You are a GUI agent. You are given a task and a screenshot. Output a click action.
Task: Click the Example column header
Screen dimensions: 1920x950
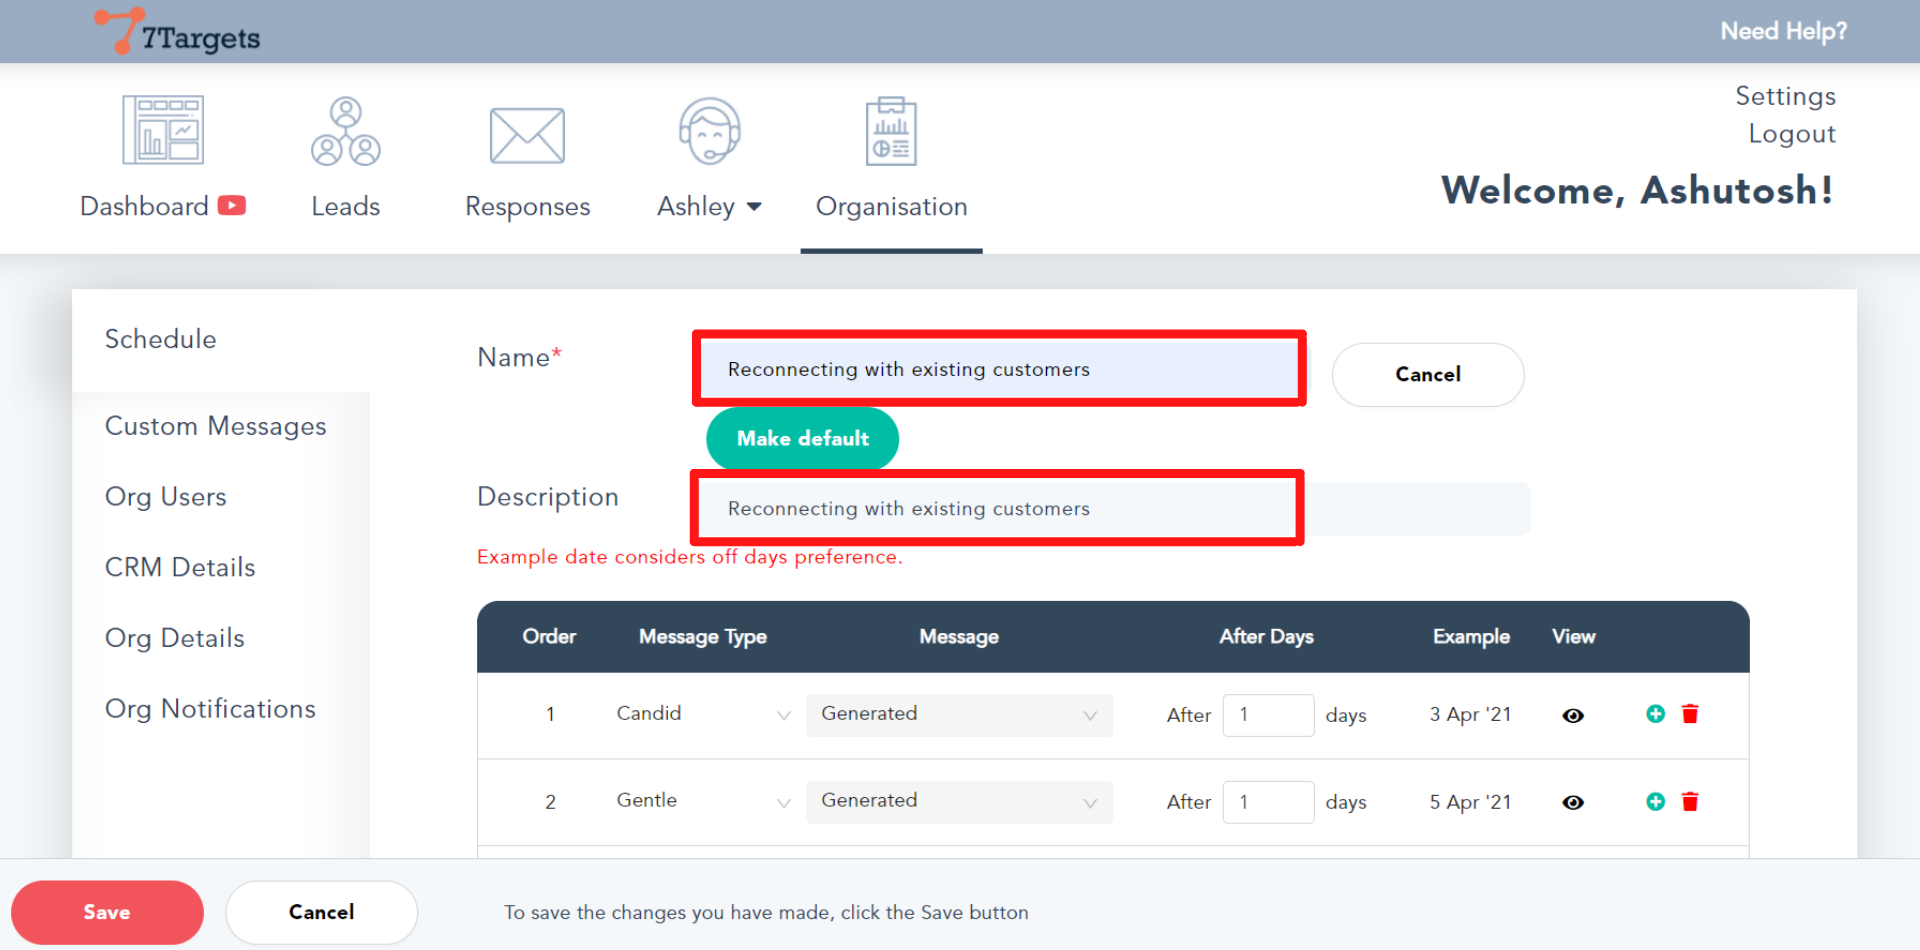pos(1471,637)
